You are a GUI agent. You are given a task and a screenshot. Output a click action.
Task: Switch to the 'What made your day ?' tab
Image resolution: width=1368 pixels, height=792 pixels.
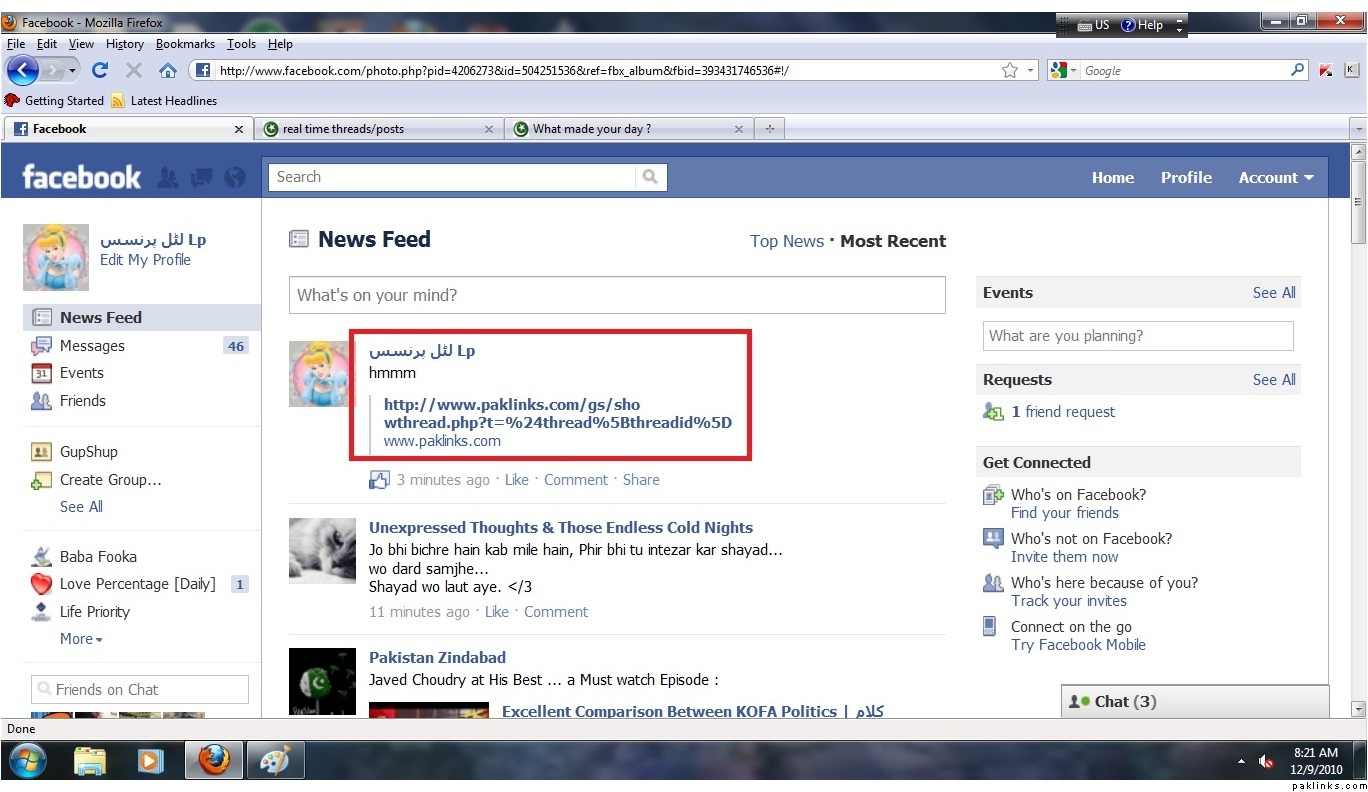click(x=591, y=129)
